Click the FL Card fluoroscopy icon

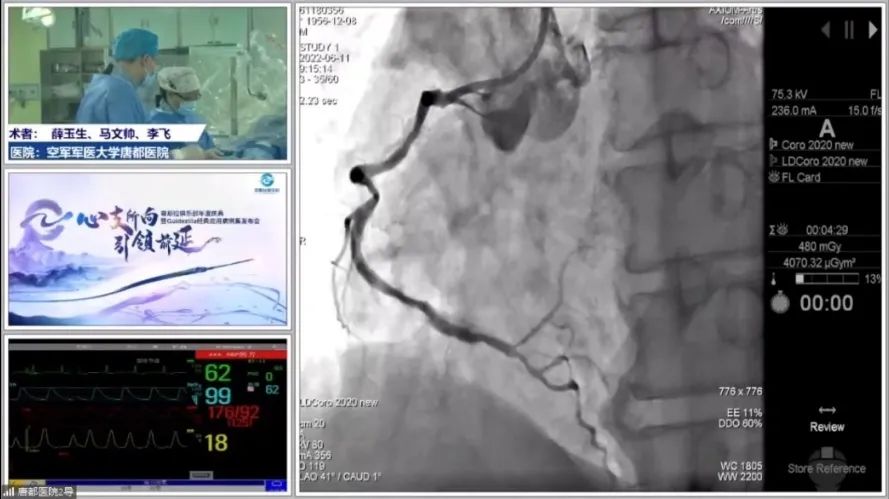tap(774, 177)
